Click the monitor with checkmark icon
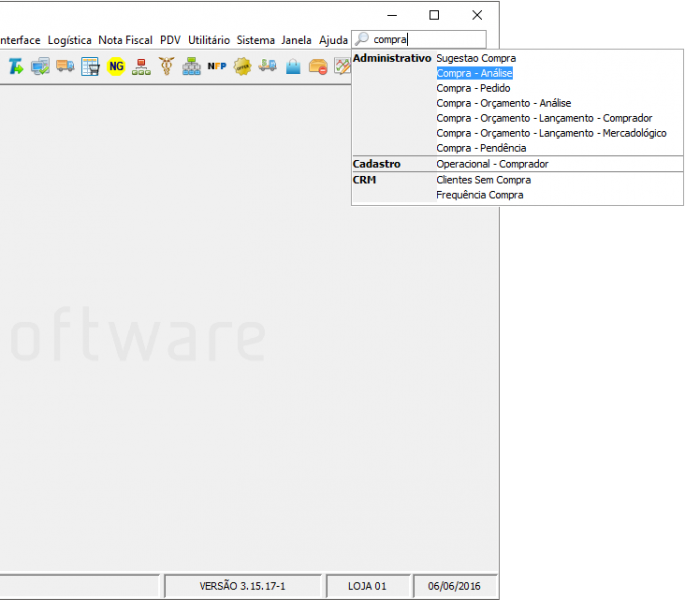 tap(40, 67)
